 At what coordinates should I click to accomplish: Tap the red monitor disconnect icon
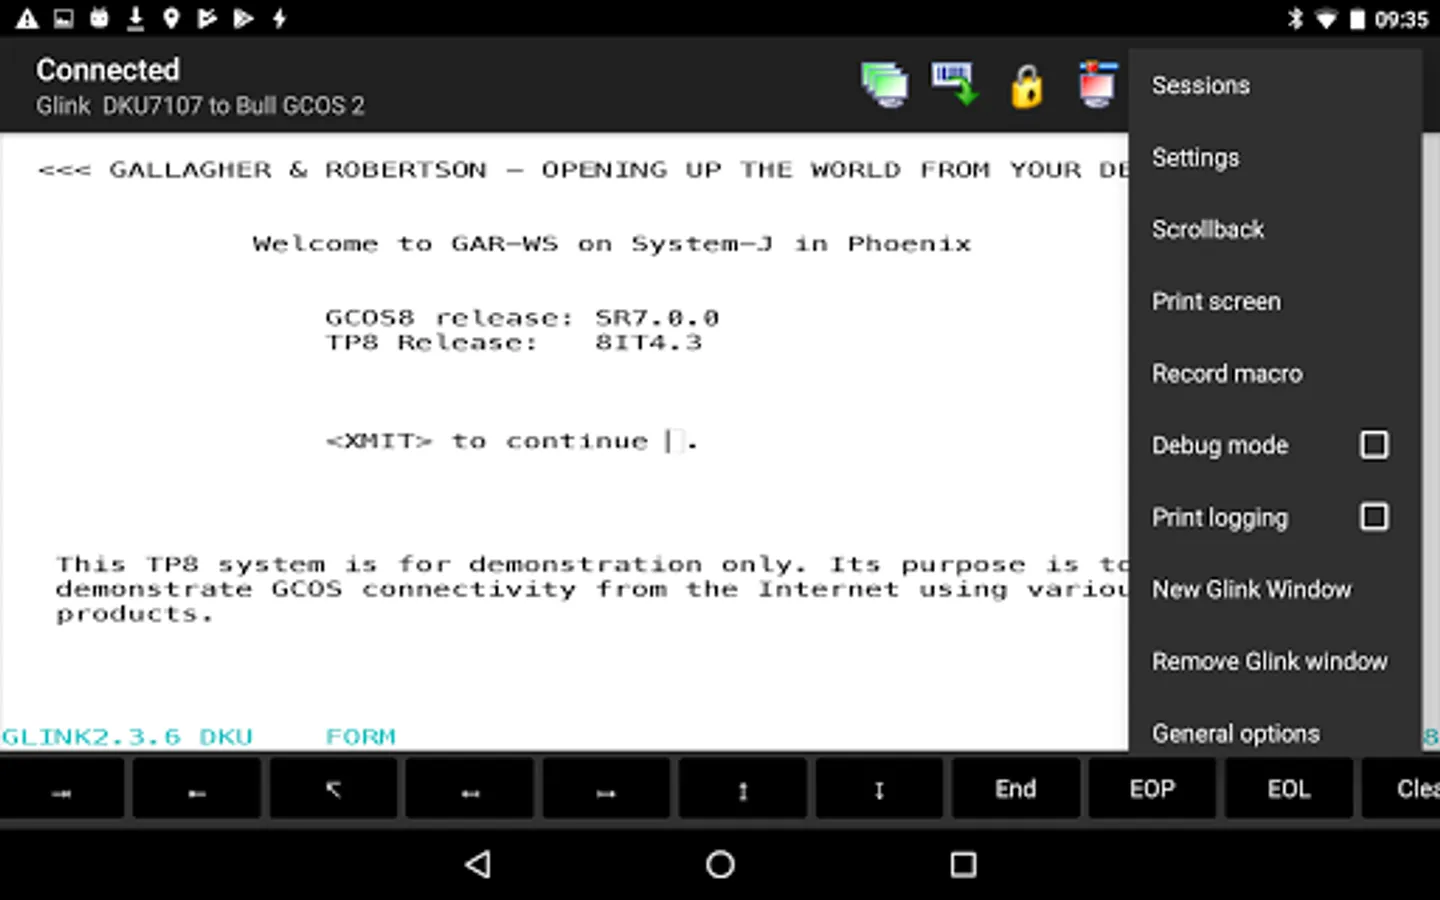tap(1097, 84)
